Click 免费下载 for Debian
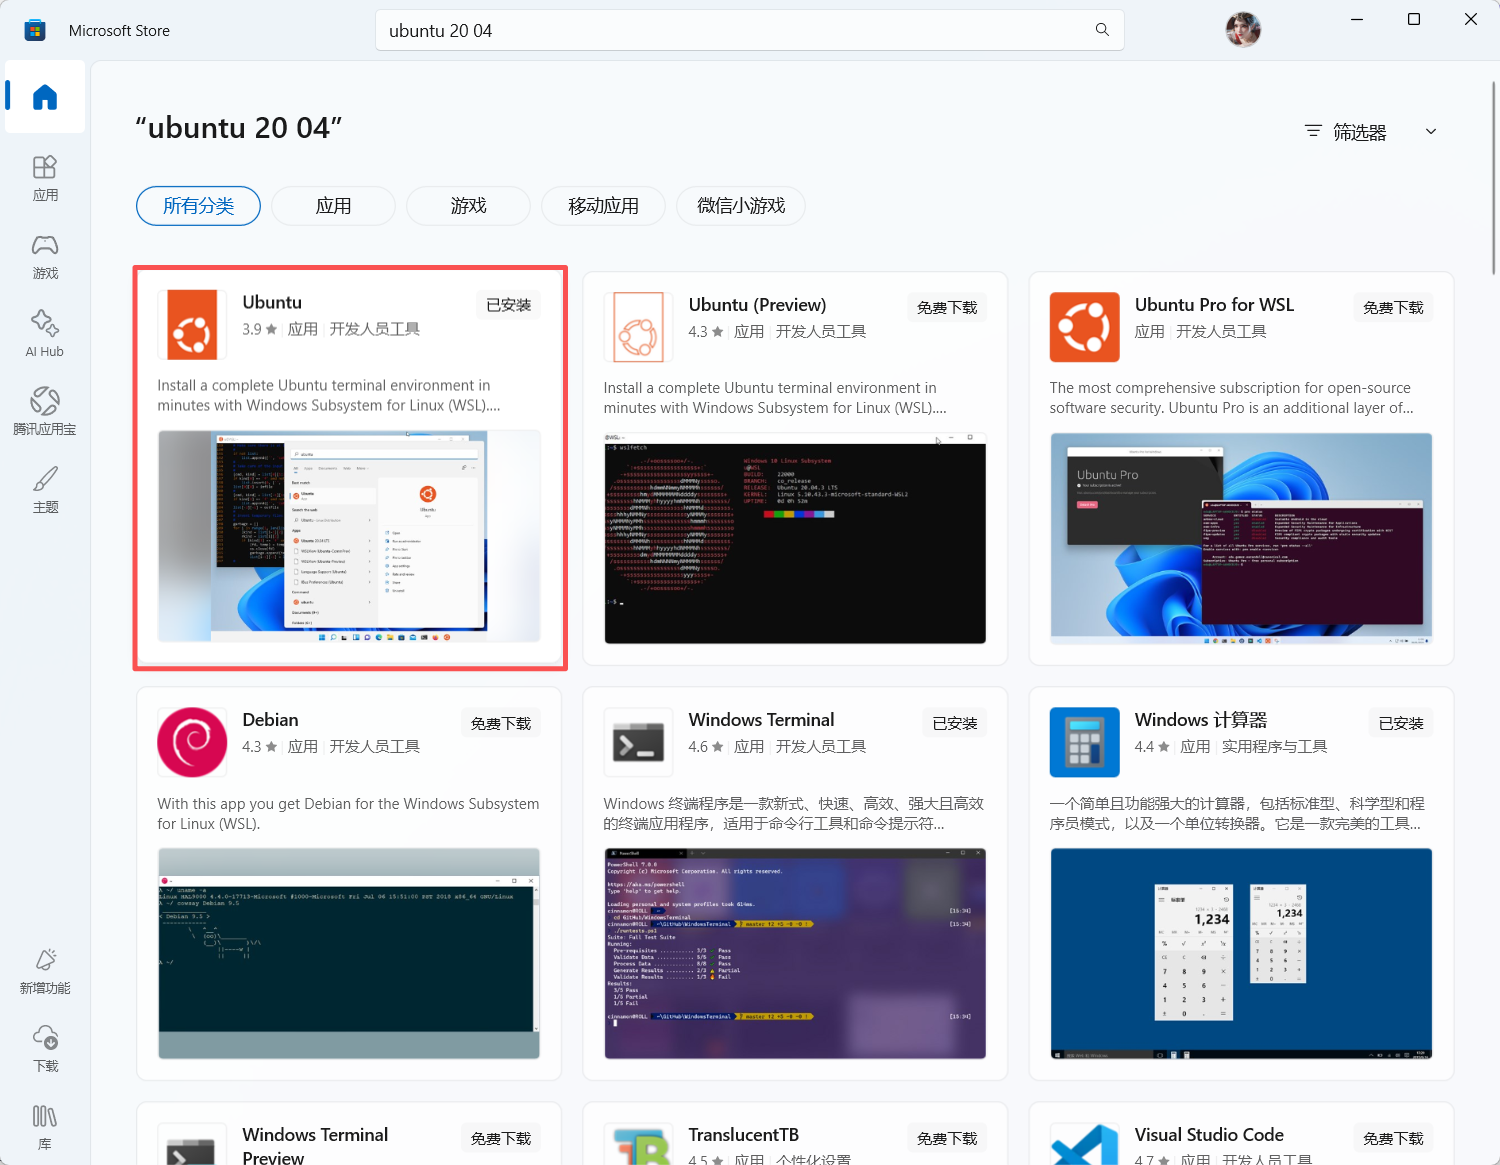The width and height of the screenshot is (1500, 1165). (x=501, y=723)
